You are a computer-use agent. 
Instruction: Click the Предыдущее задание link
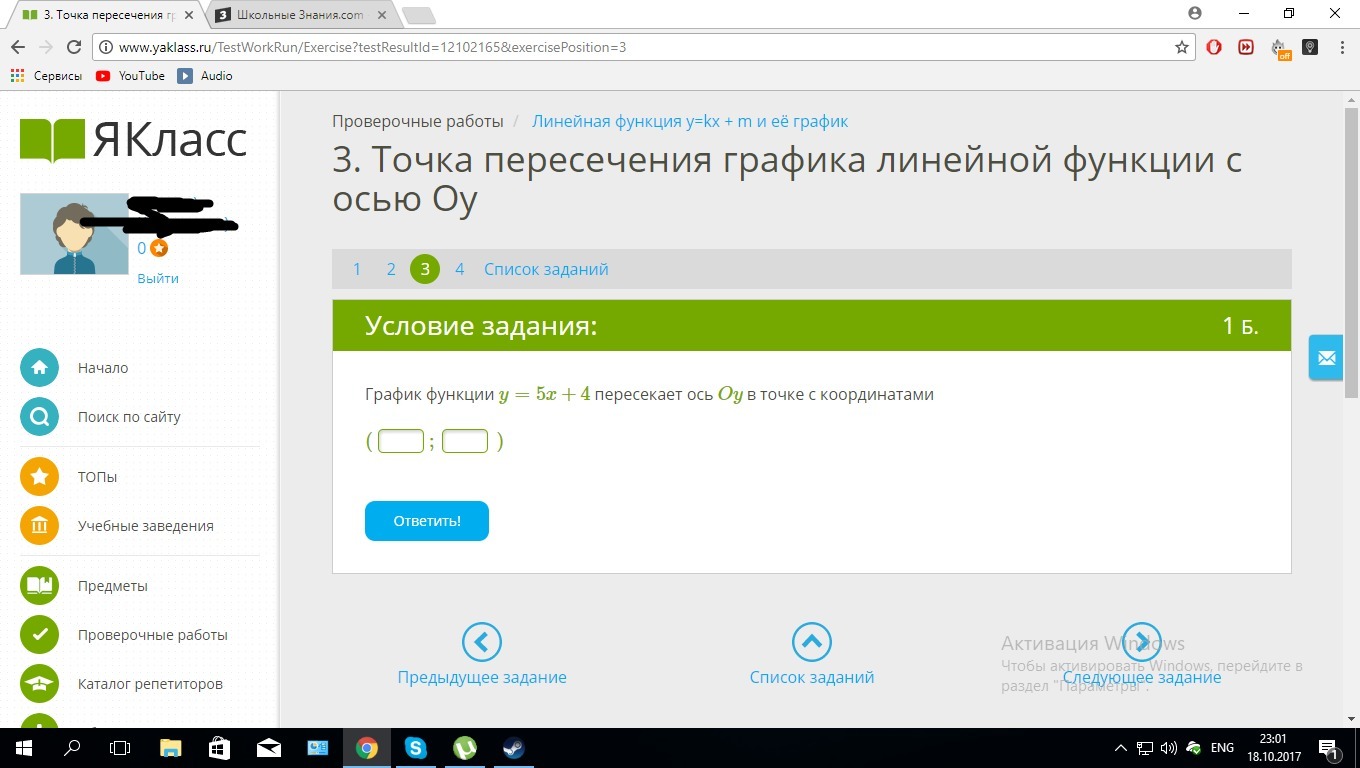click(482, 677)
